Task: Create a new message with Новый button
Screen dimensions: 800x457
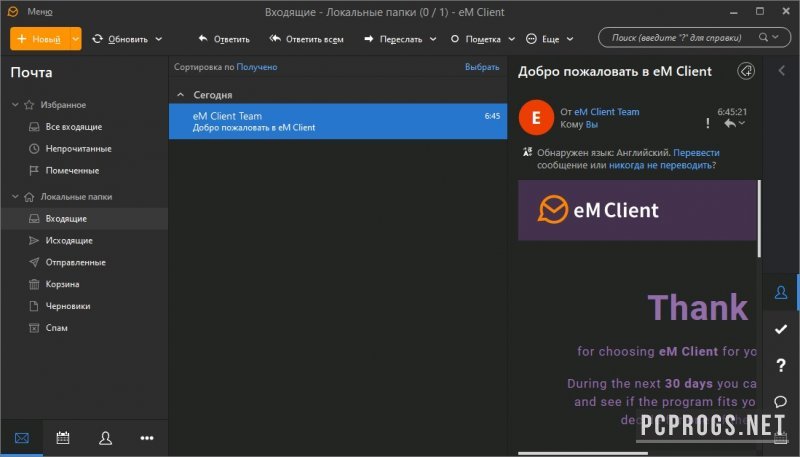Action: point(39,39)
